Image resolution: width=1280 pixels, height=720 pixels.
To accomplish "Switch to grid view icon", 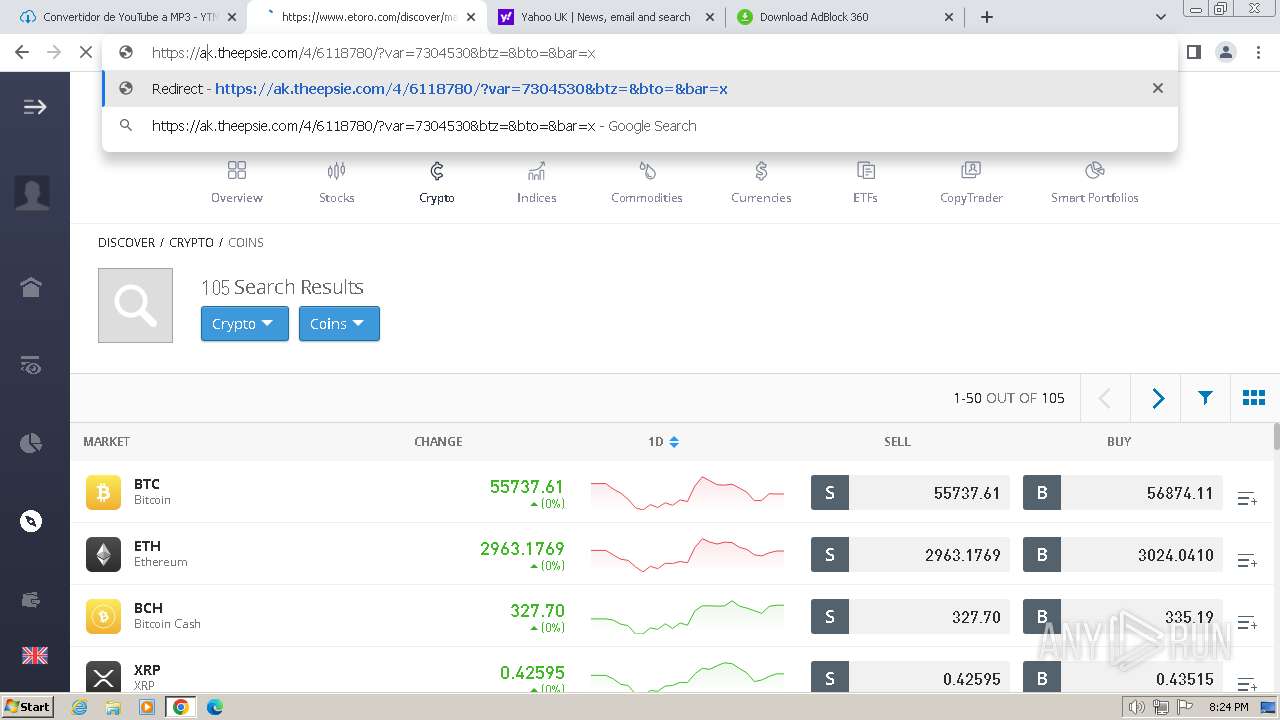I will tap(1254, 398).
